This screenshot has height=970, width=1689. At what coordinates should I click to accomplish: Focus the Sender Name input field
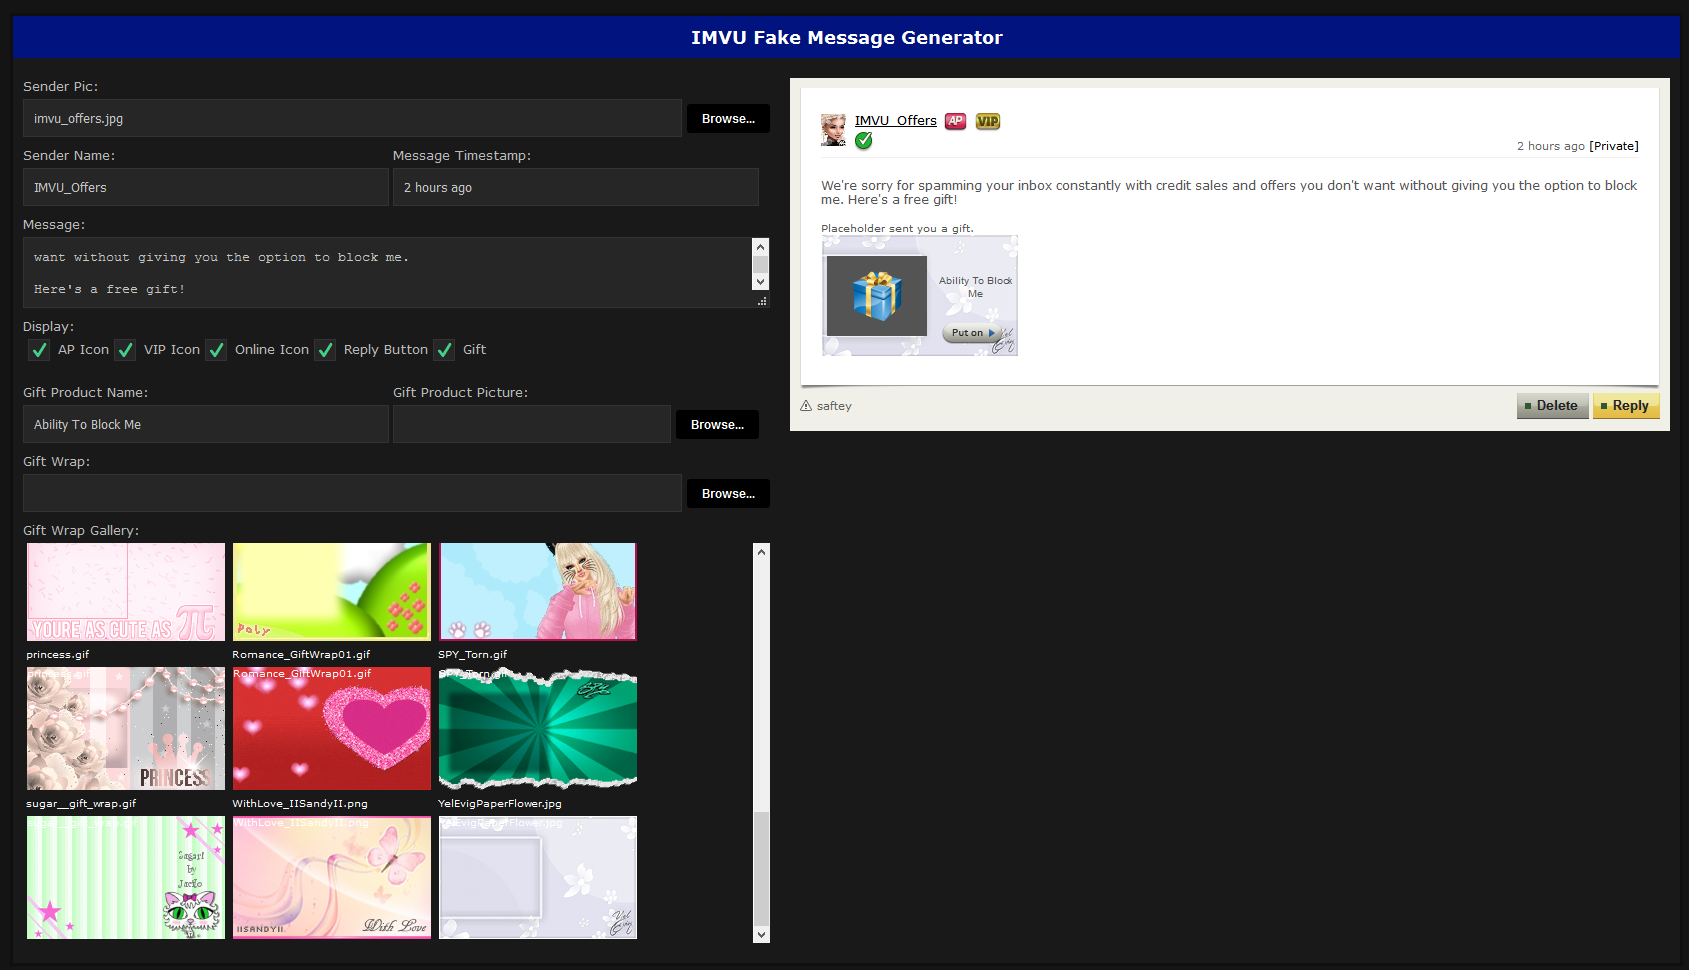coord(206,187)
